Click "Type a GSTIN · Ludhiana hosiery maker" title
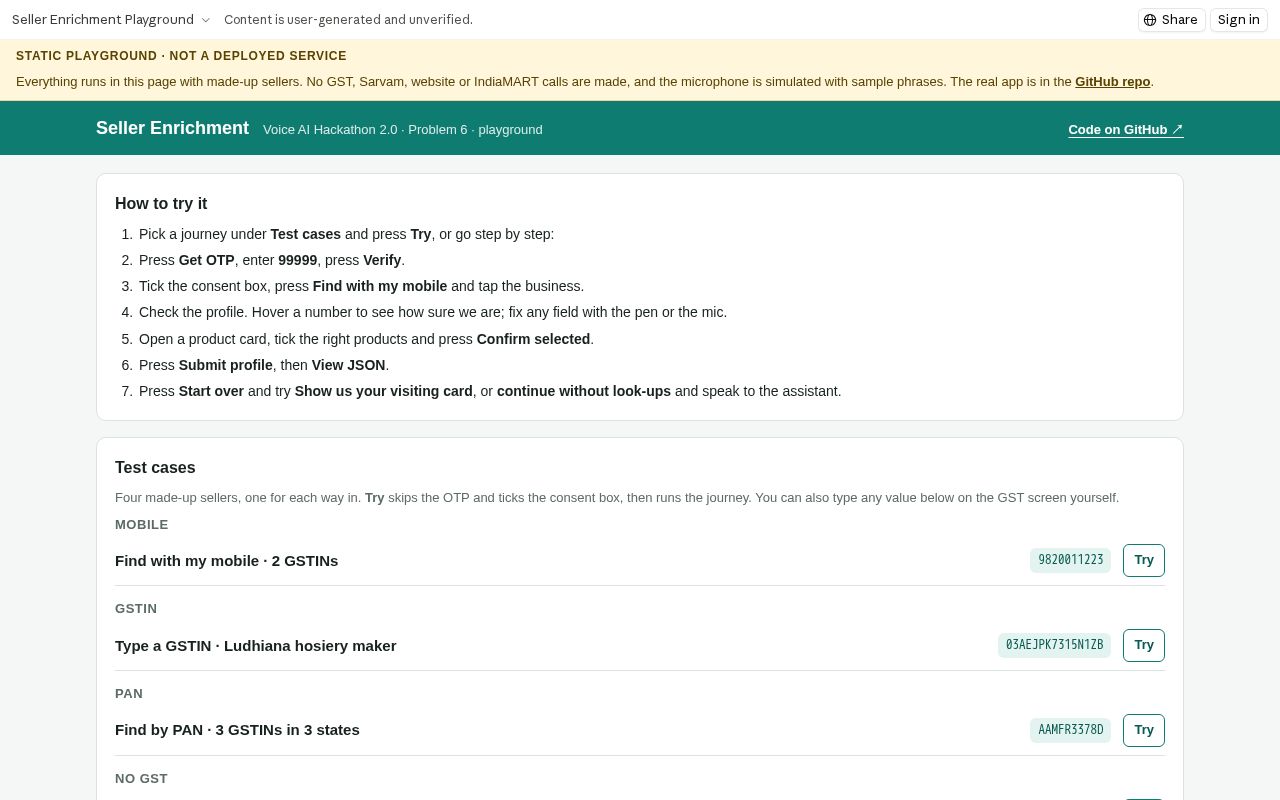 tap(255, 646)
